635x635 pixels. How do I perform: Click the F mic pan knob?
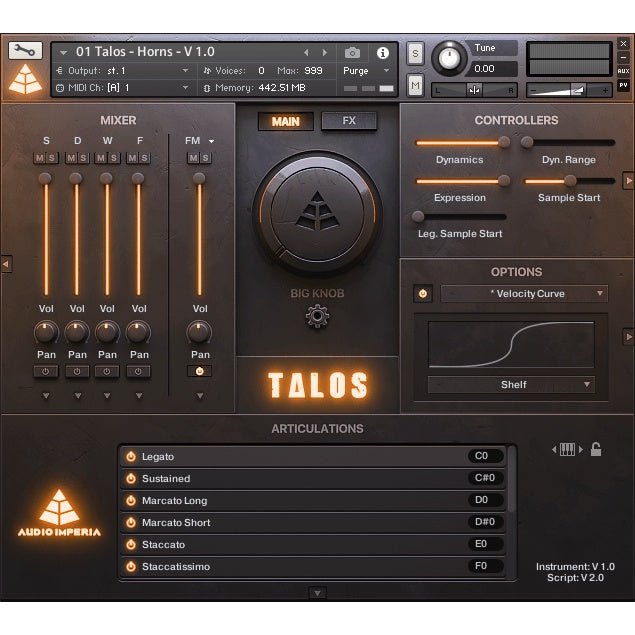click(x=138, y=332)
